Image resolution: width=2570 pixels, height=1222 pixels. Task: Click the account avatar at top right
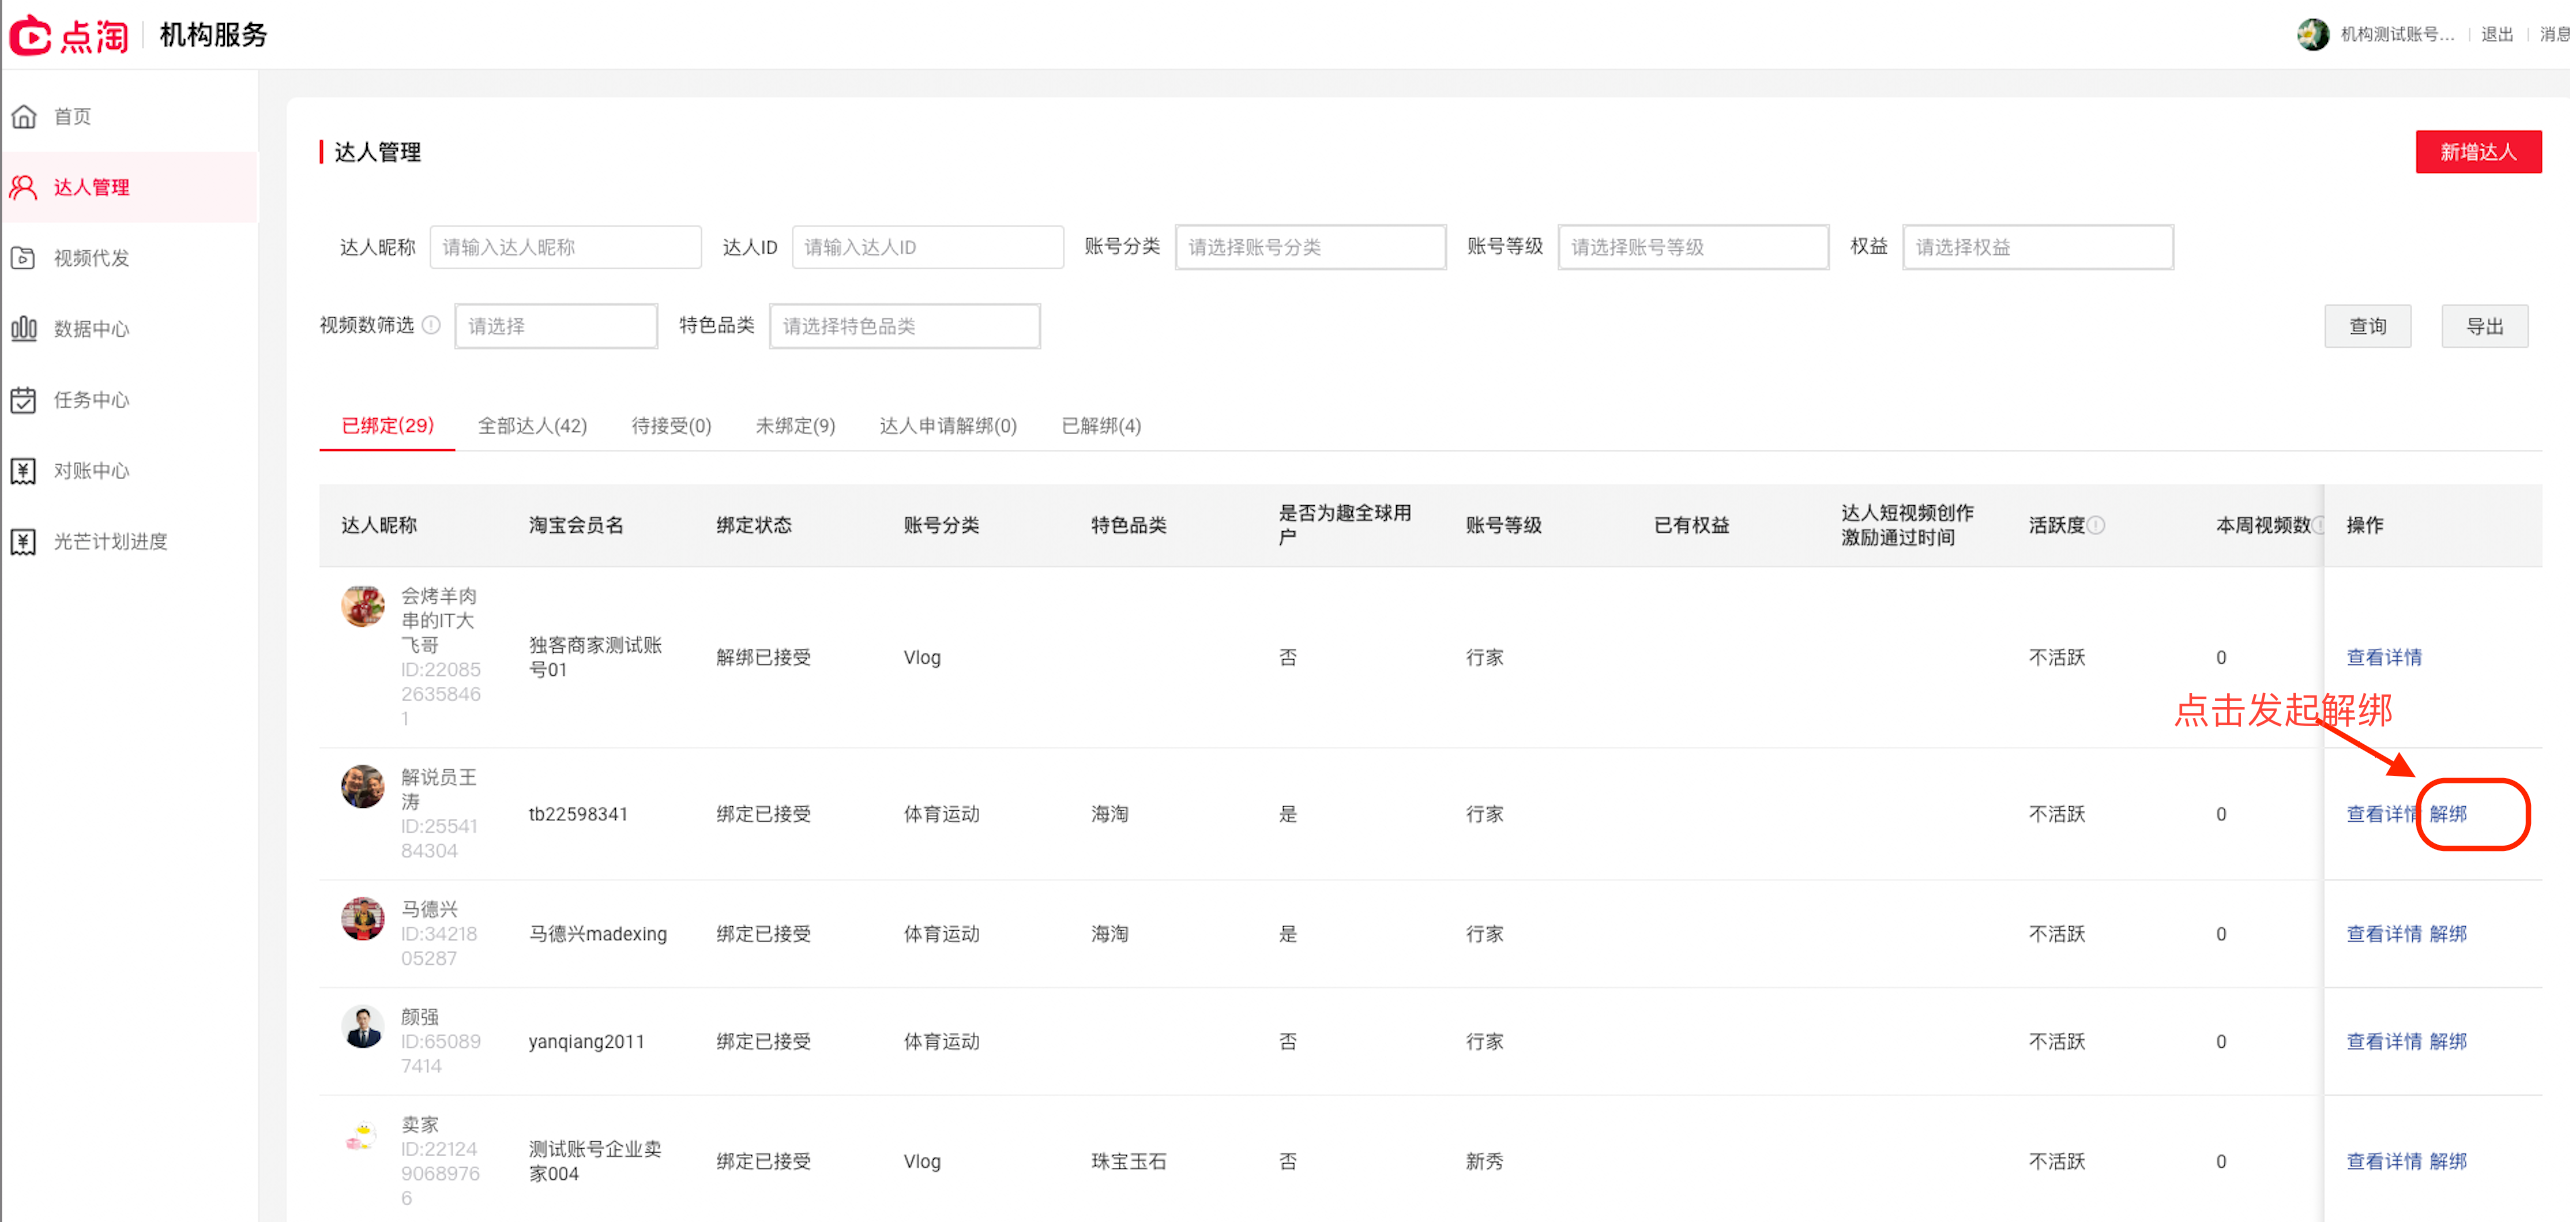click(x=2312, y=35)
